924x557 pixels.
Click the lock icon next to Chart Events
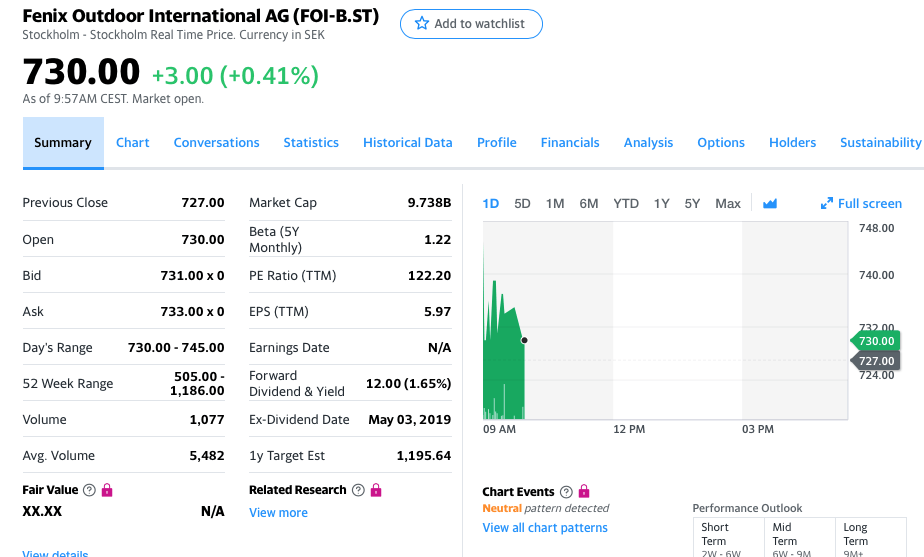pos(584,492)
